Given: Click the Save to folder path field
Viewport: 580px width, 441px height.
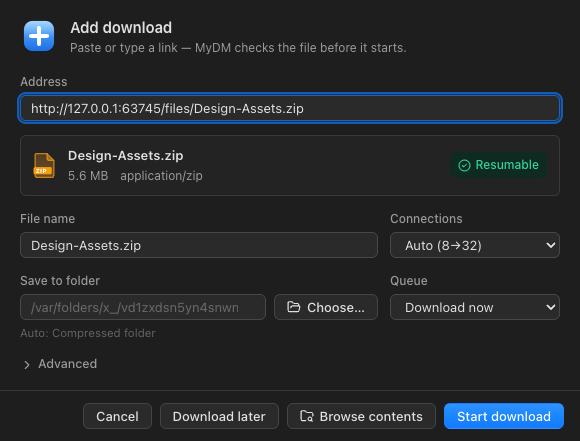Looking at the screenshot, I should [143, 307].
